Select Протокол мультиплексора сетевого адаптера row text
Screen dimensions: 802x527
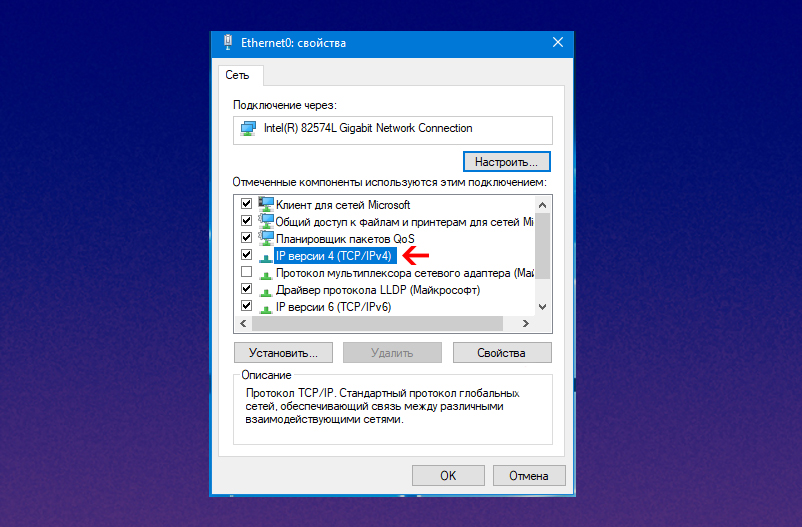tap(405, 273)
